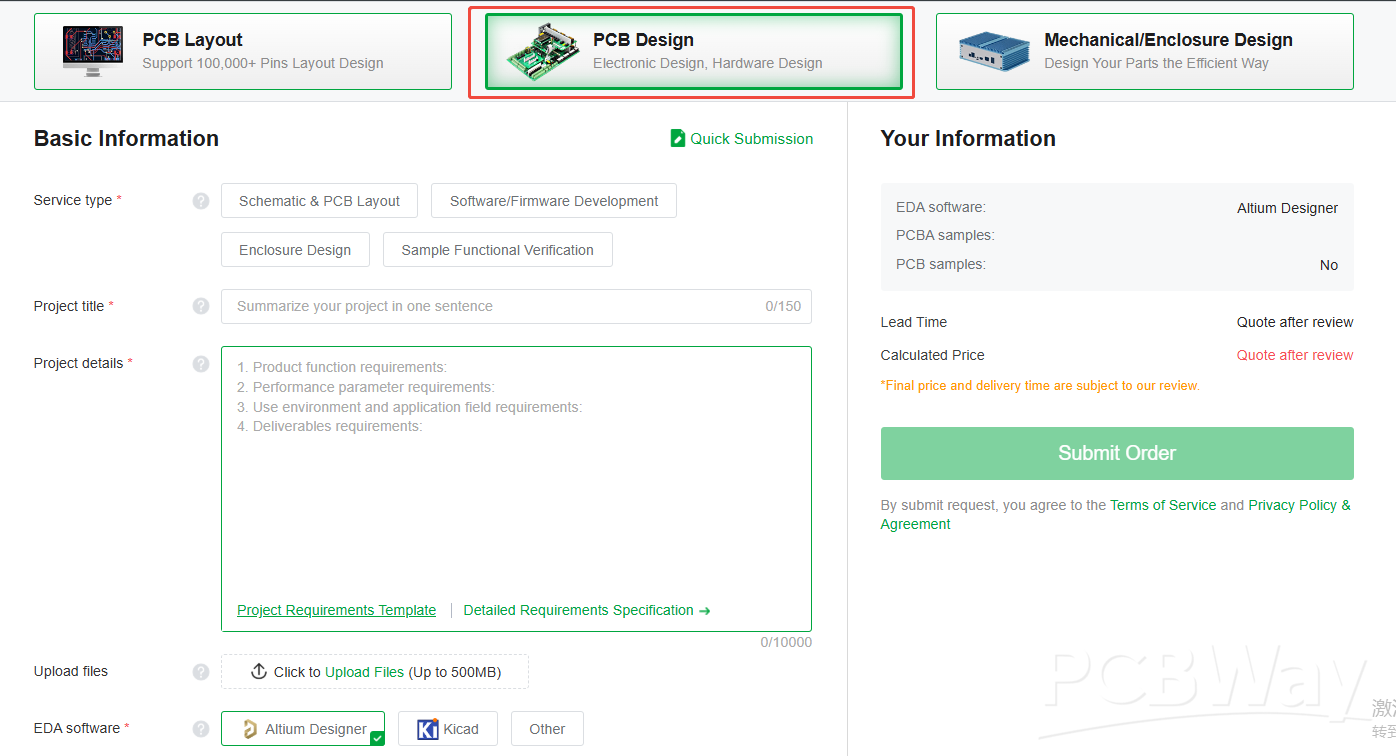Toggle Enclosure Design service option

pyautogui.click(x=295, y=250)
